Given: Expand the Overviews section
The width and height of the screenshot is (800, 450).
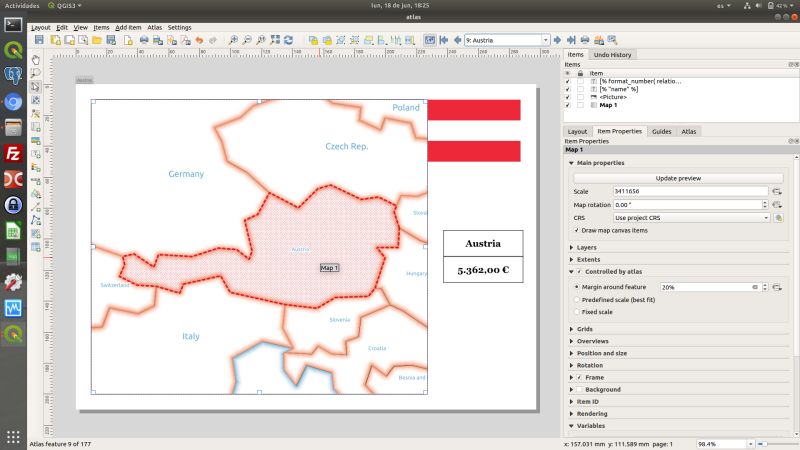Looking at the screenshot, I should pos(571,341).
